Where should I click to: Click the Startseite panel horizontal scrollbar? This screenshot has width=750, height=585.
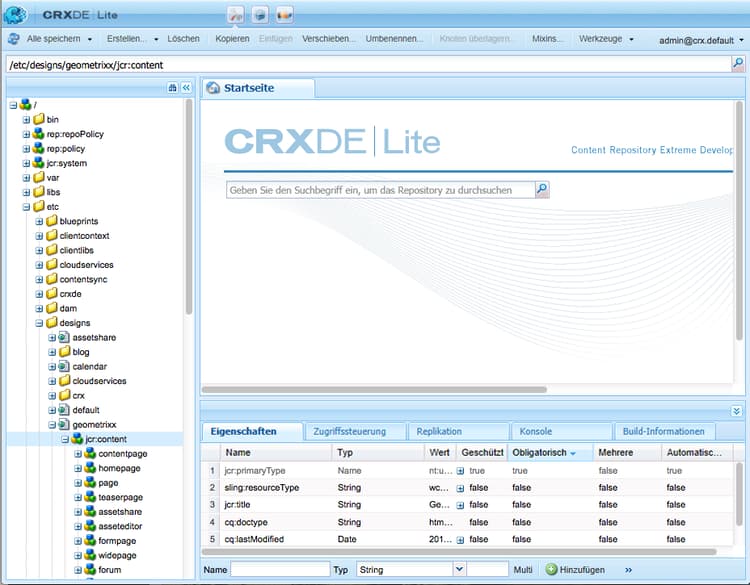[x=374, y=389]
